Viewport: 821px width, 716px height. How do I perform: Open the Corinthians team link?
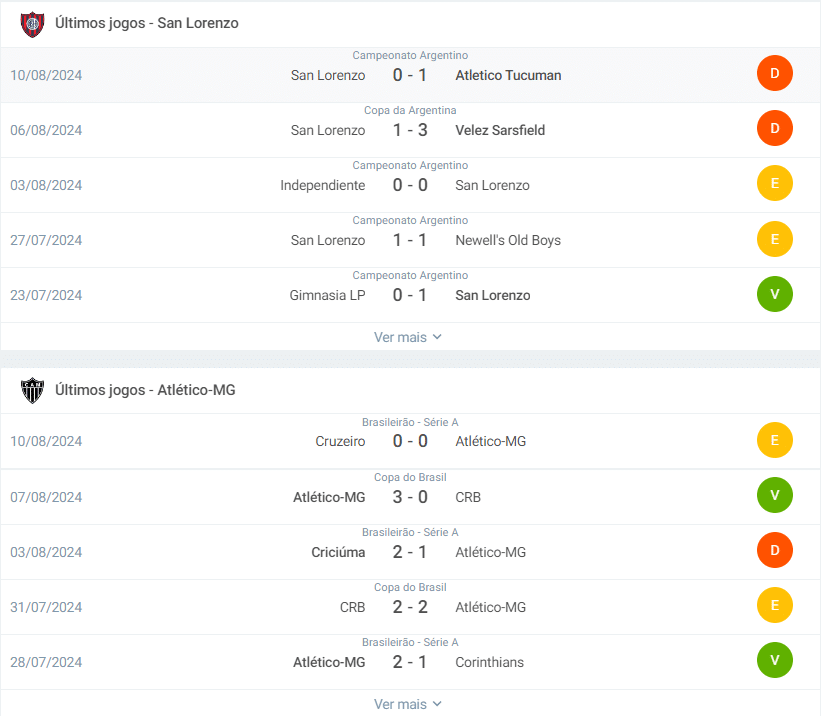(x=489, y=662)
